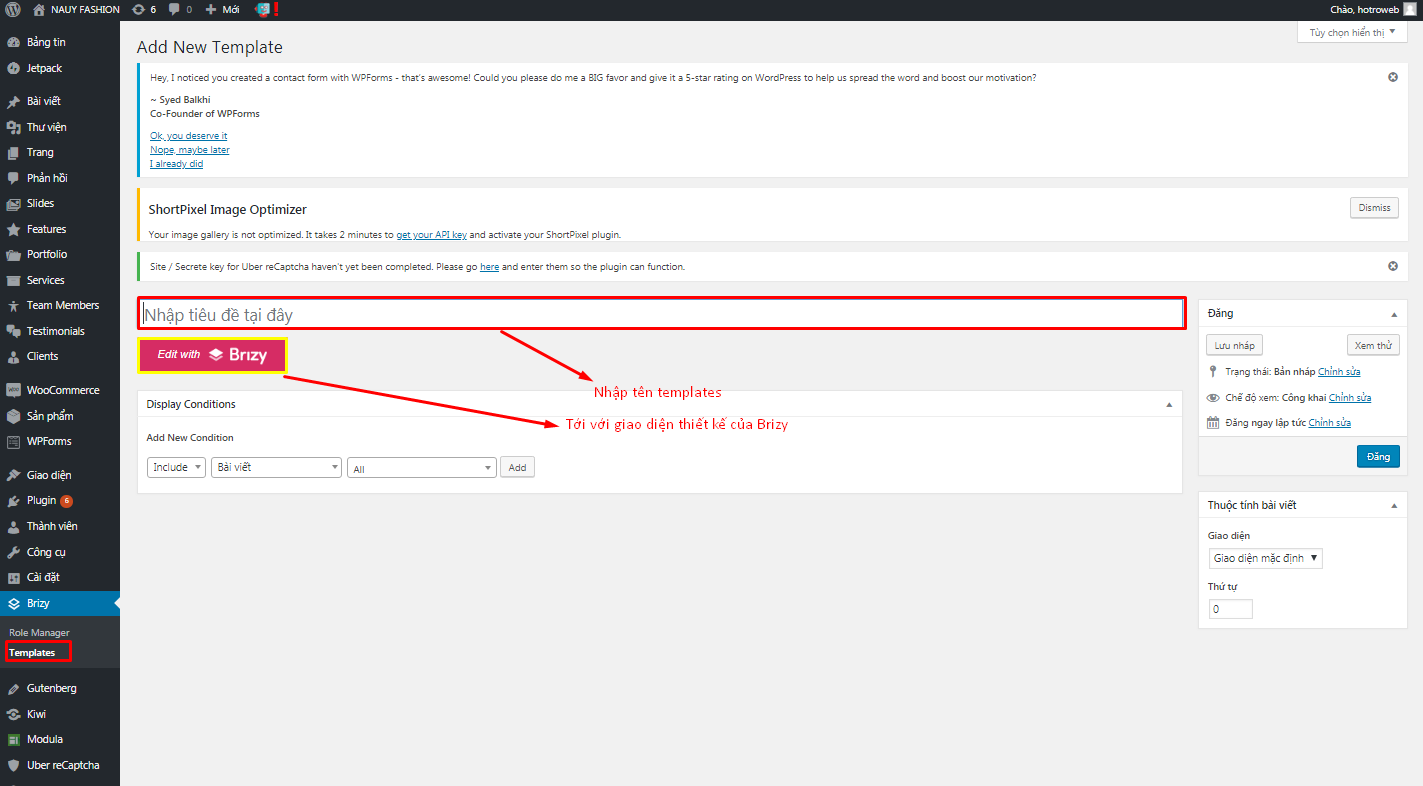Image resolution: width=1423 pixels, height=786 pixels.
Task: Click the template title input field
Action: click(x=661, y=314)
